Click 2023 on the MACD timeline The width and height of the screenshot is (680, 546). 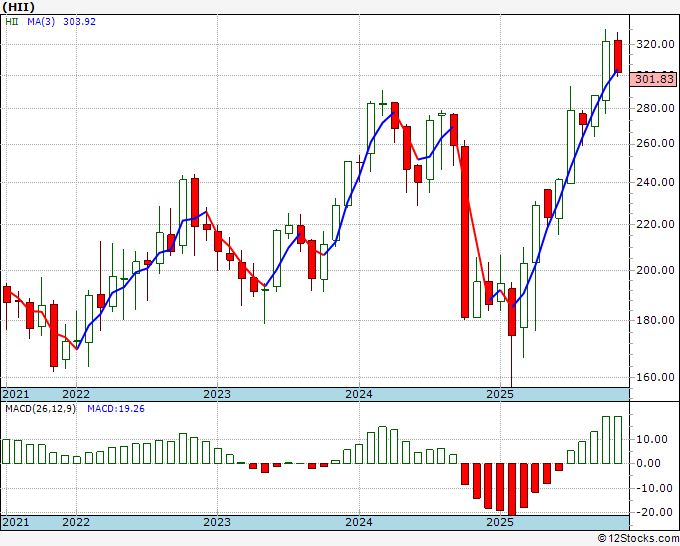click(x=217, y=522)
